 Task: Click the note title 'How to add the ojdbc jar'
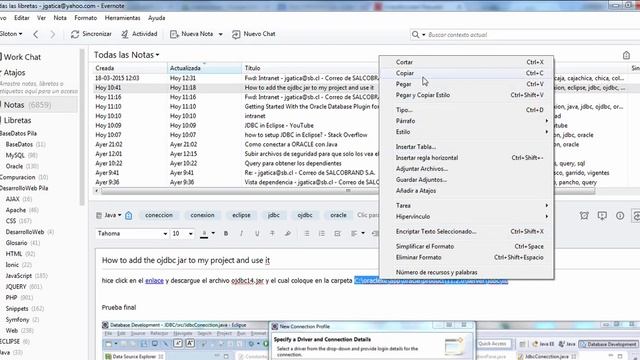186,260
